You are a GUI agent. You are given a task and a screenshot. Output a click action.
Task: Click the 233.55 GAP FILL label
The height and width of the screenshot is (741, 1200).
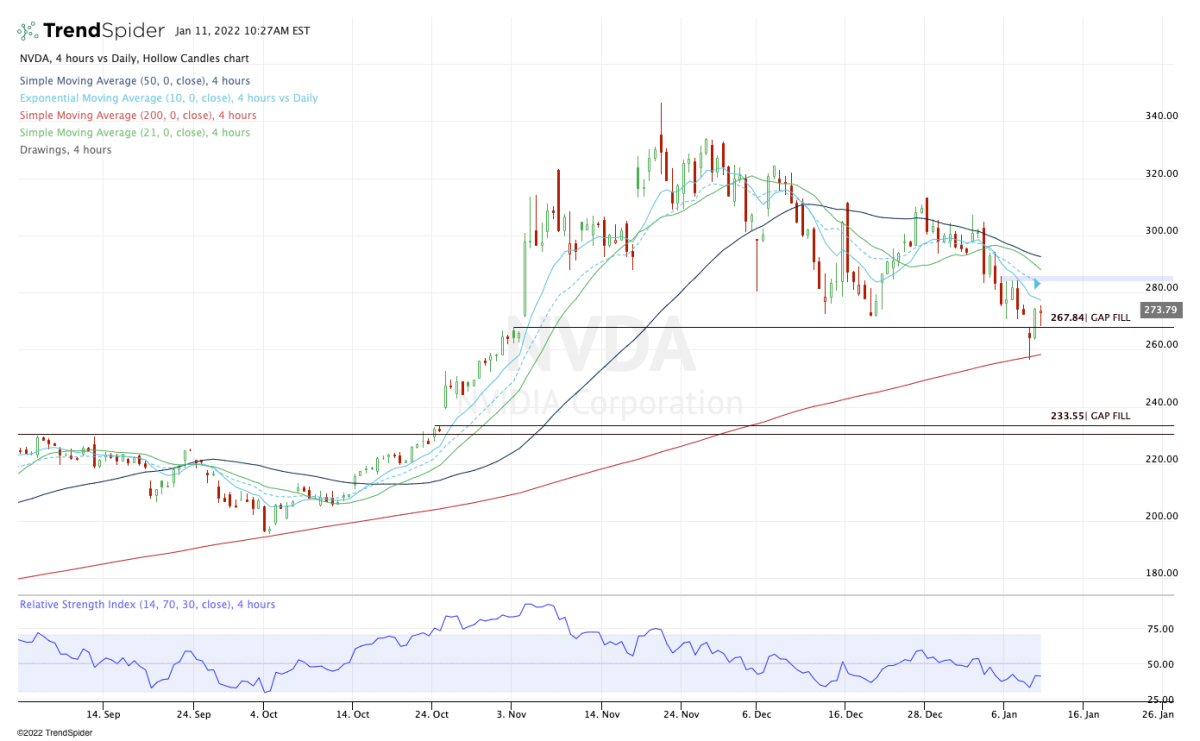pyautogui.click(x=1090, y=415)
